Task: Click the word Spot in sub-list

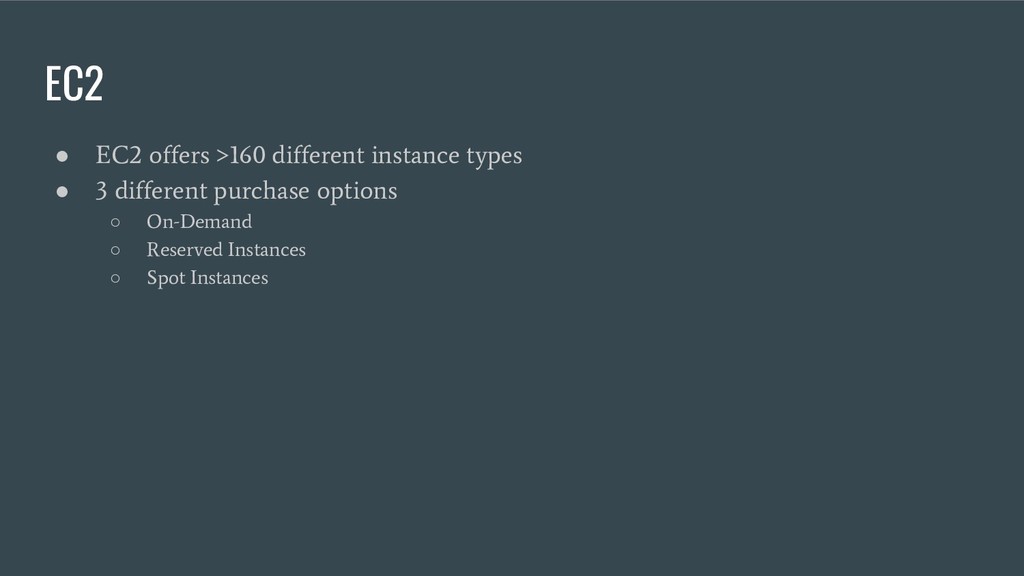Action: [x=166, y=279]
